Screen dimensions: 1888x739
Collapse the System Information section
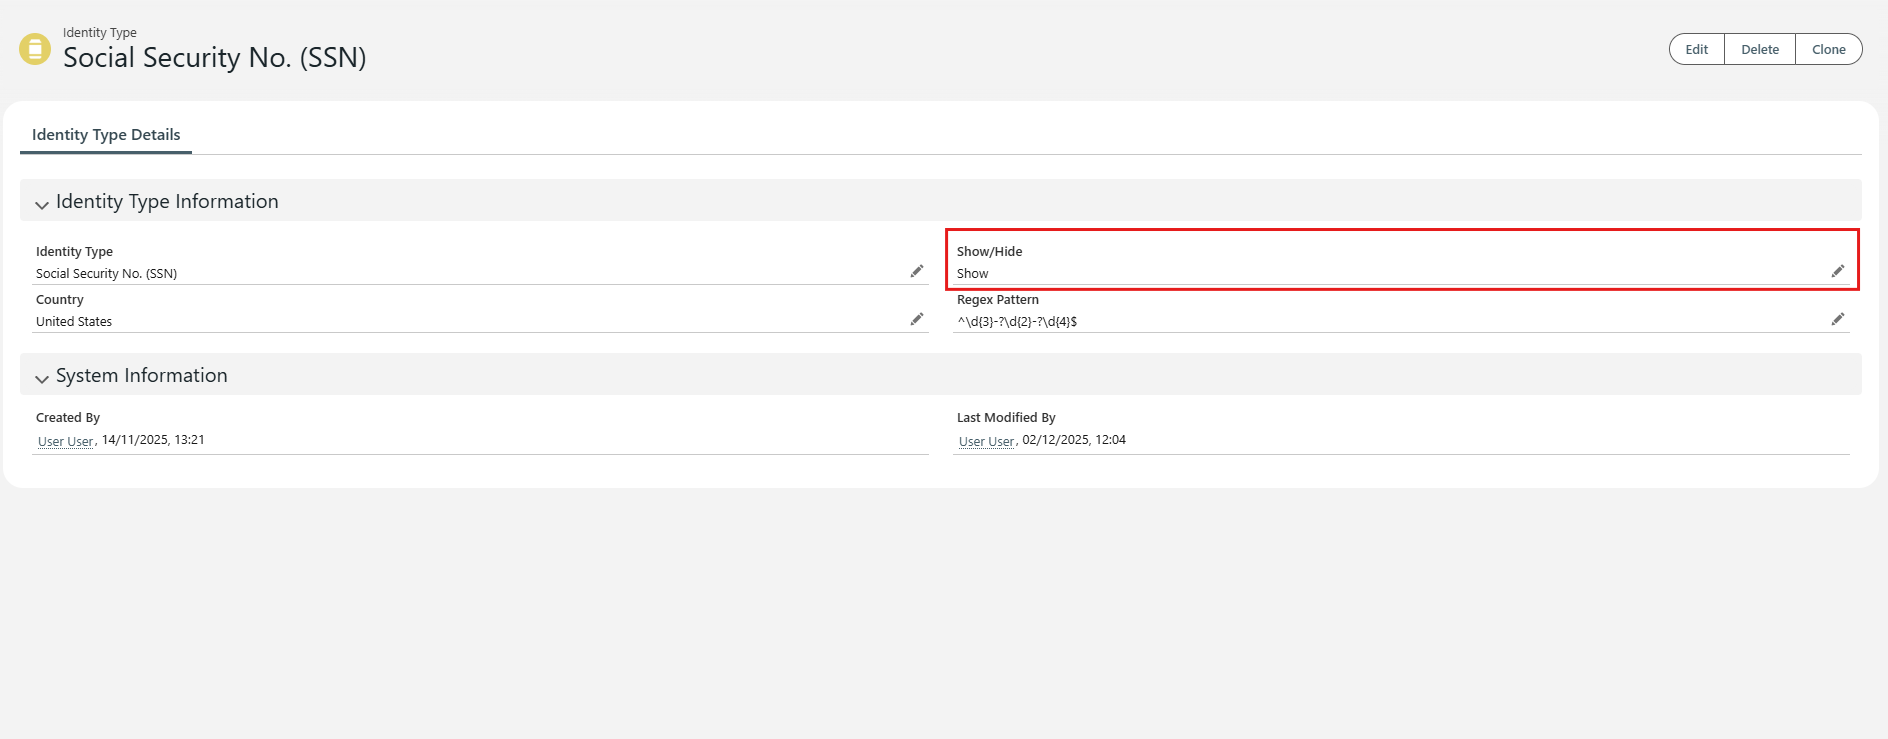coord(42,377)
